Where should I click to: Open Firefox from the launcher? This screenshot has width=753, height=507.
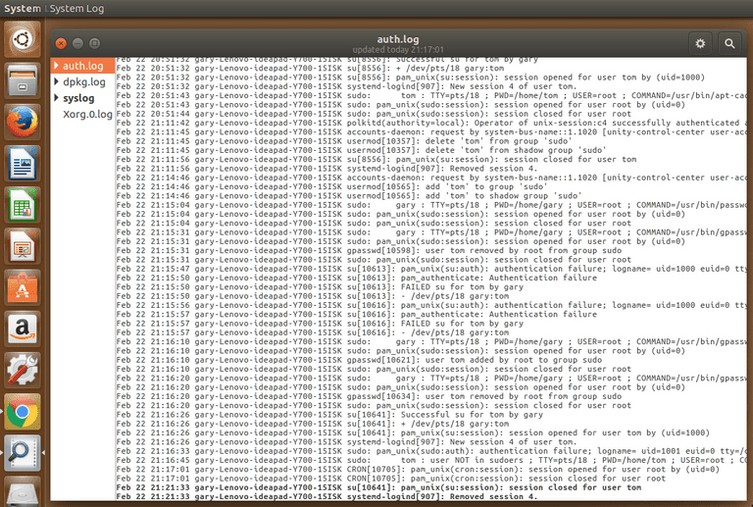pos(22,121)
